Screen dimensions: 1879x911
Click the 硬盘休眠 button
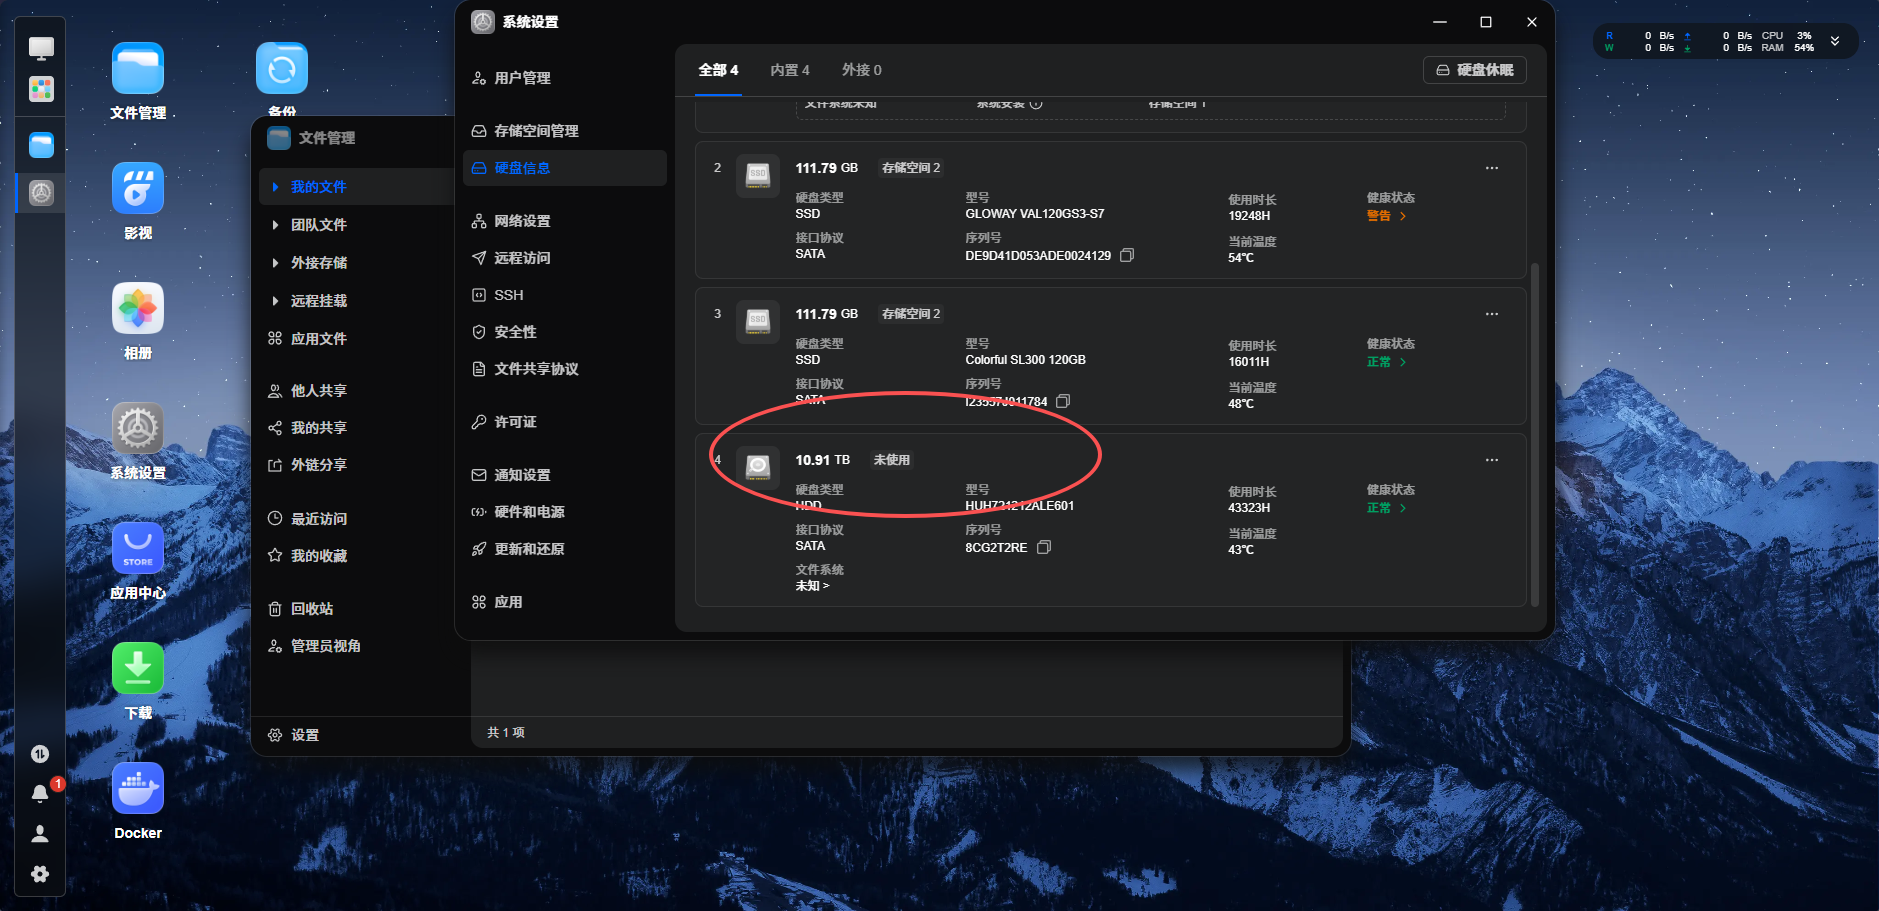(x=1475, y=70)
